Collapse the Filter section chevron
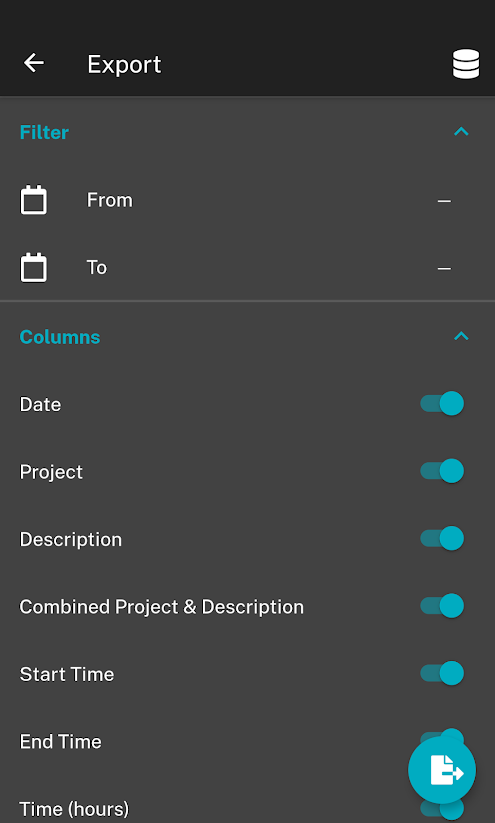495x823 pixels. pos(461,132)
